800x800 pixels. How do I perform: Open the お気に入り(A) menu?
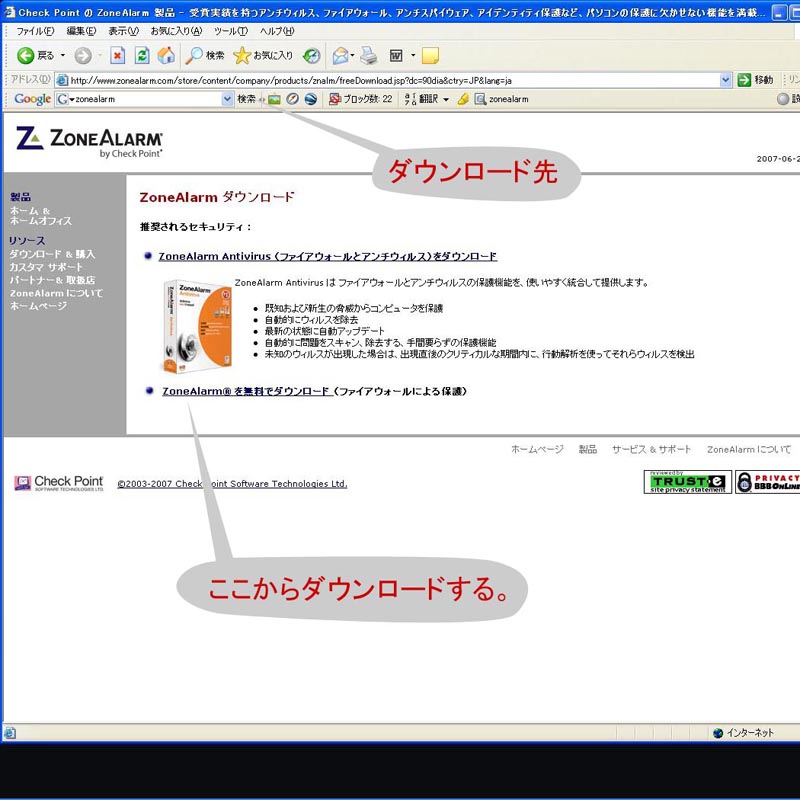point(177,31)
